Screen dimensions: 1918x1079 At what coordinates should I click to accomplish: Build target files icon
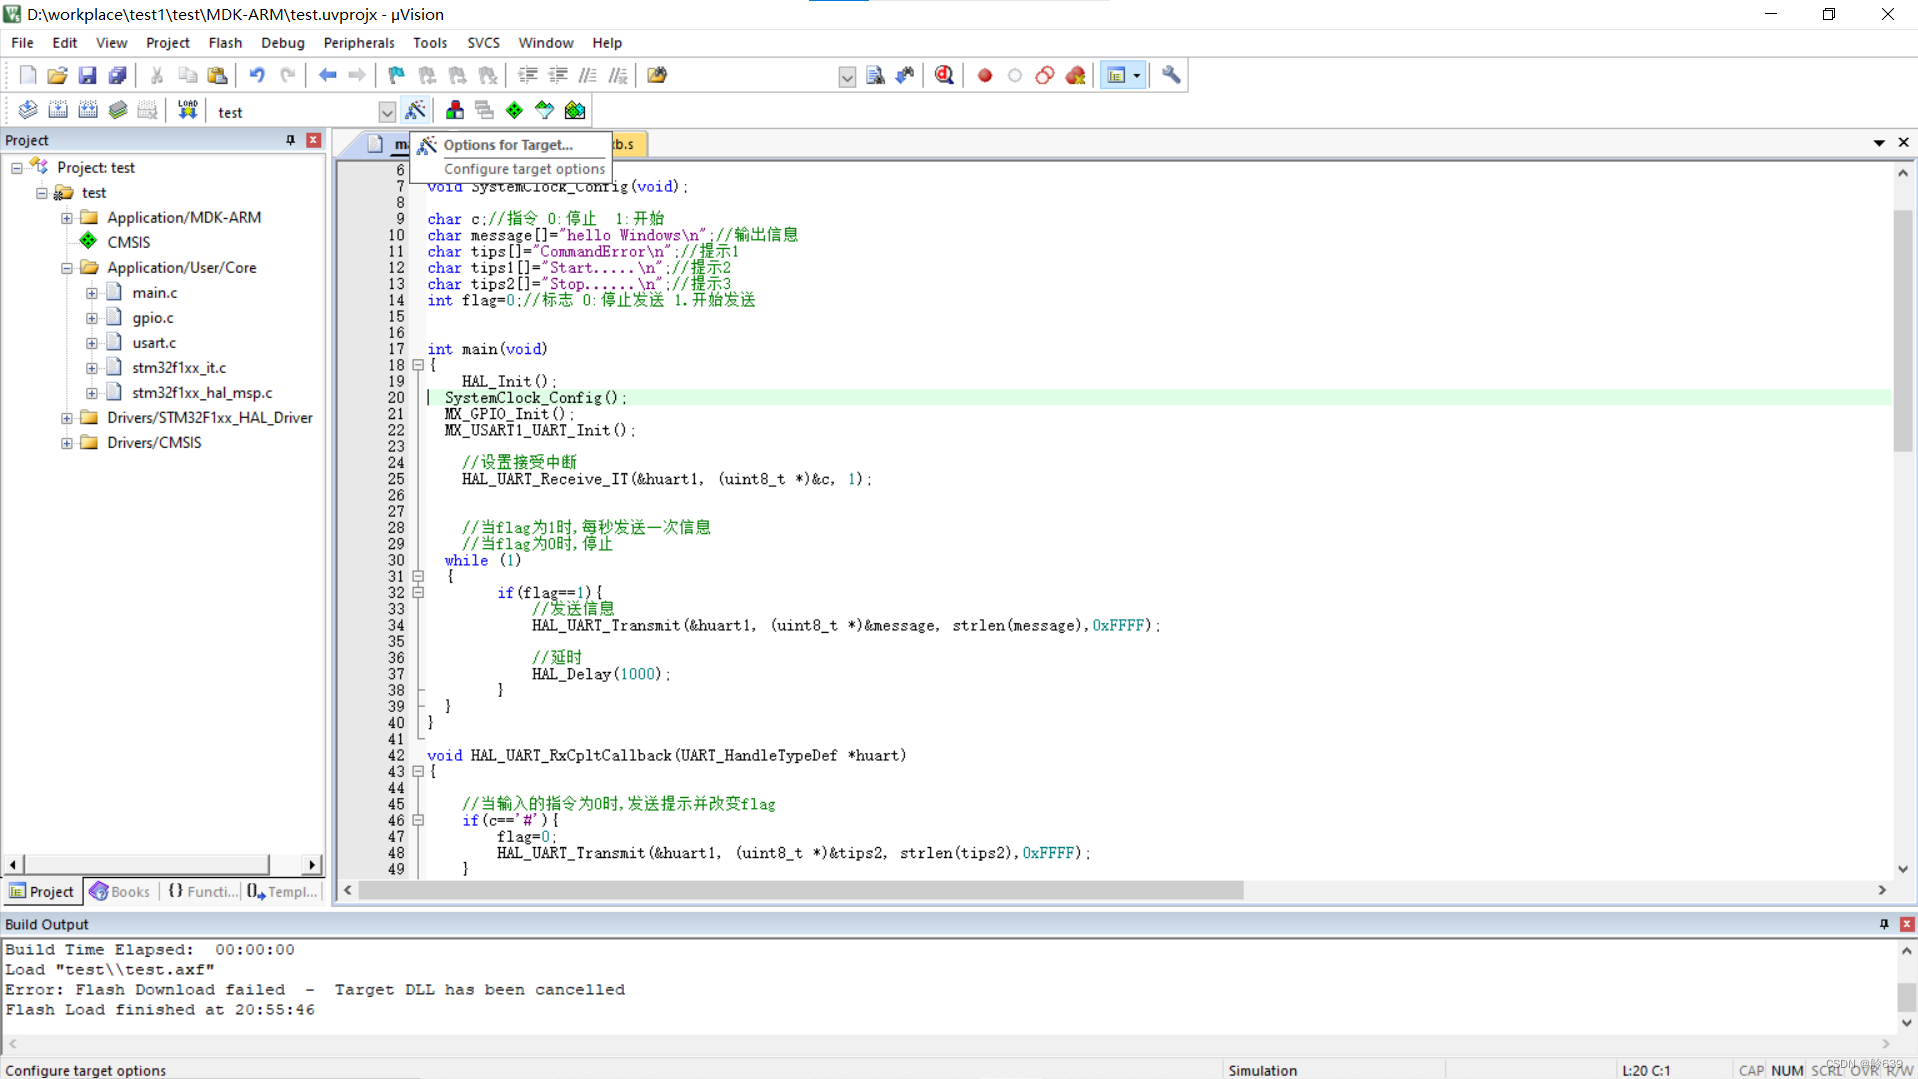point(58,110)
